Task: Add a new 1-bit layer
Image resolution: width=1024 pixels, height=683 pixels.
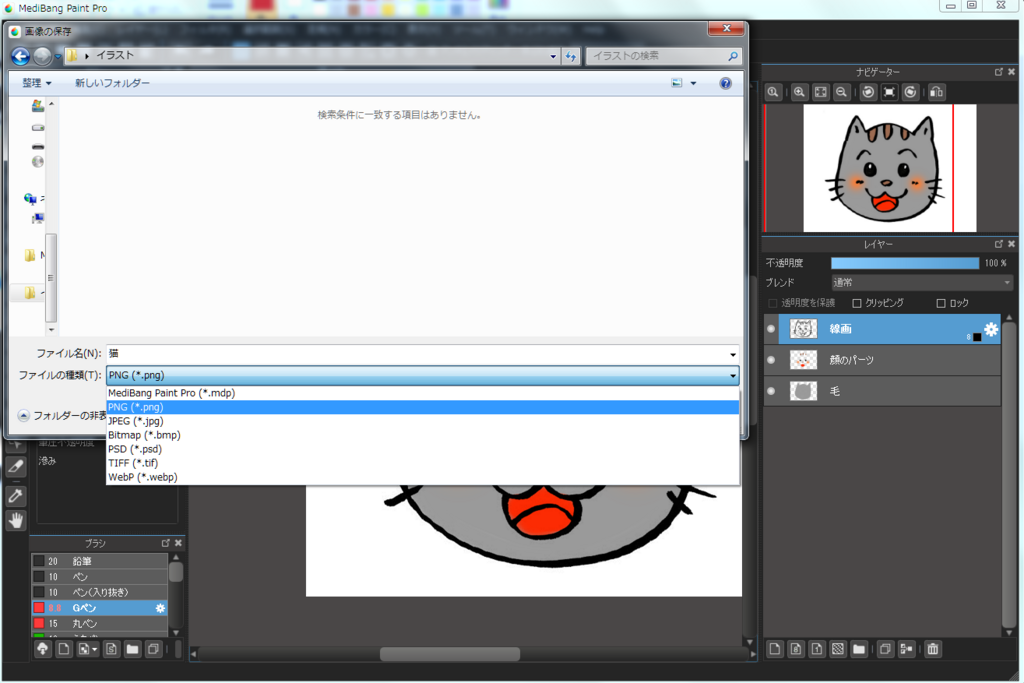Action: tap(817, 648)
